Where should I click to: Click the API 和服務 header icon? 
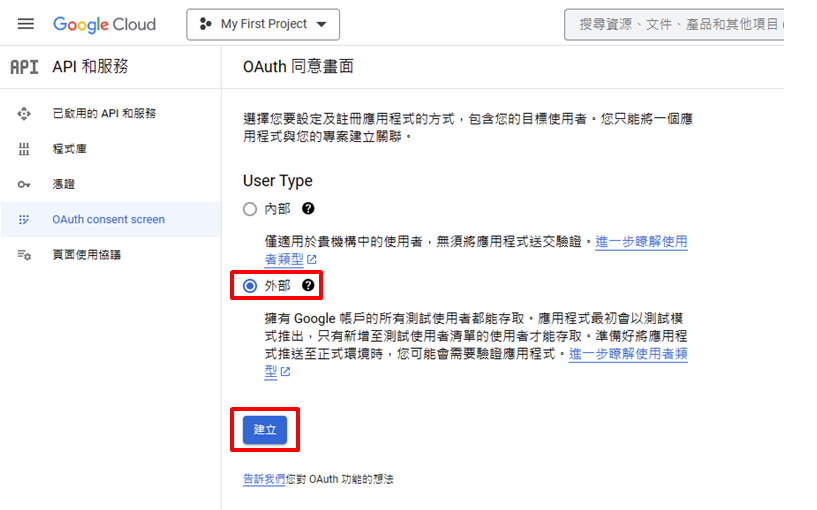click(x=24, y=67)
